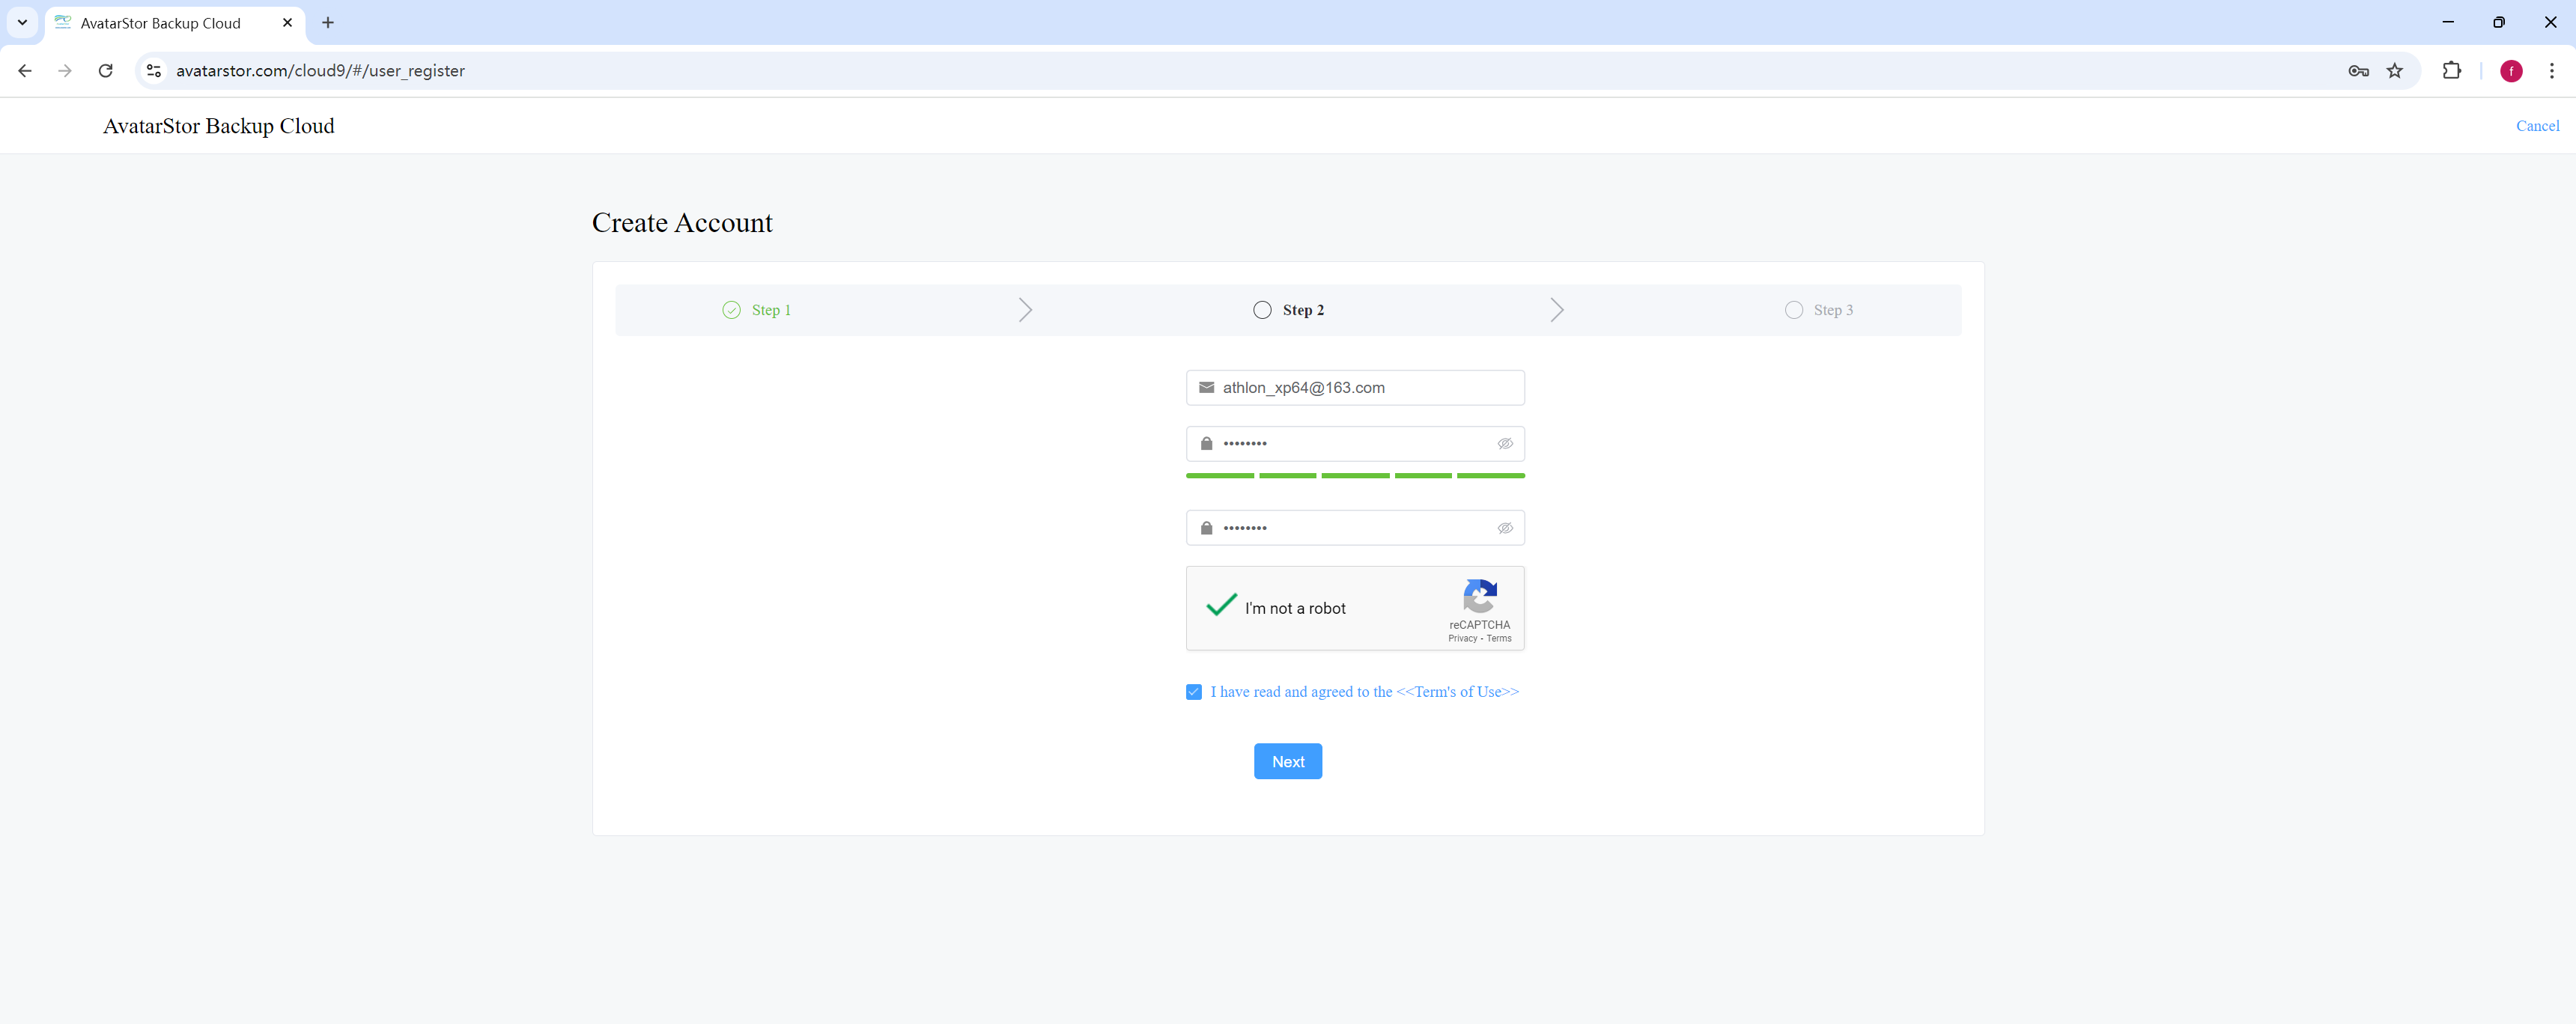Open site information icon in address bar
The height and width of the screenshot is (1024, 2576).
click(154, 71)
